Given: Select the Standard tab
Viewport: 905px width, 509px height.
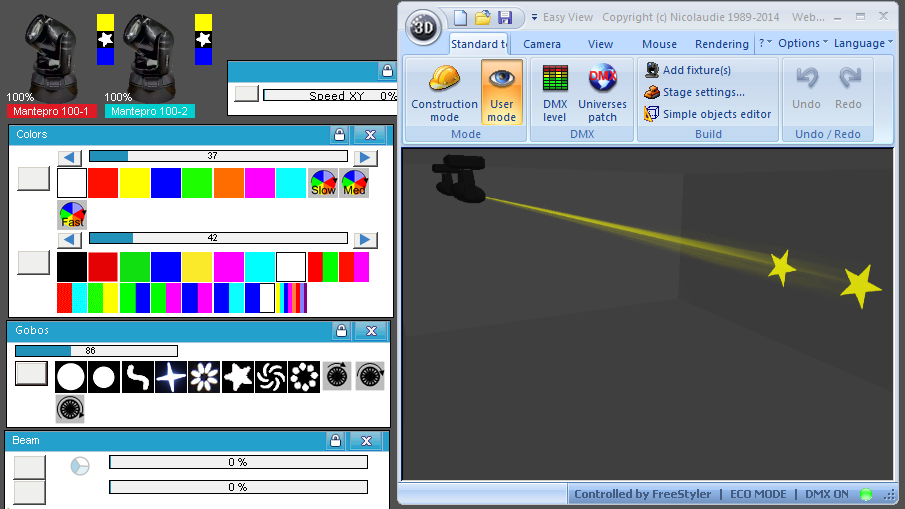Looking at the screenshot, I should coord(478,44).
